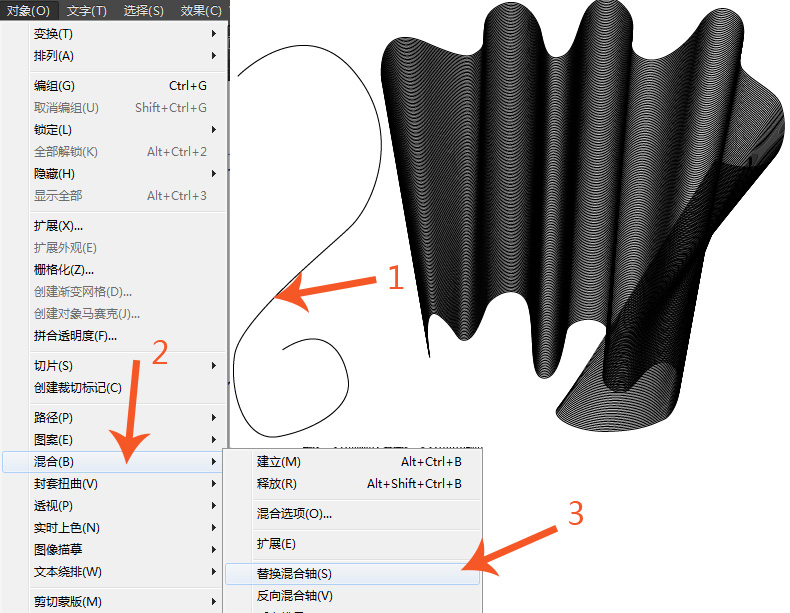Choose 拼合透明度(F)... from the menu
The height and width of the screenshot is (613, 790).
click(x=75, y=336)
